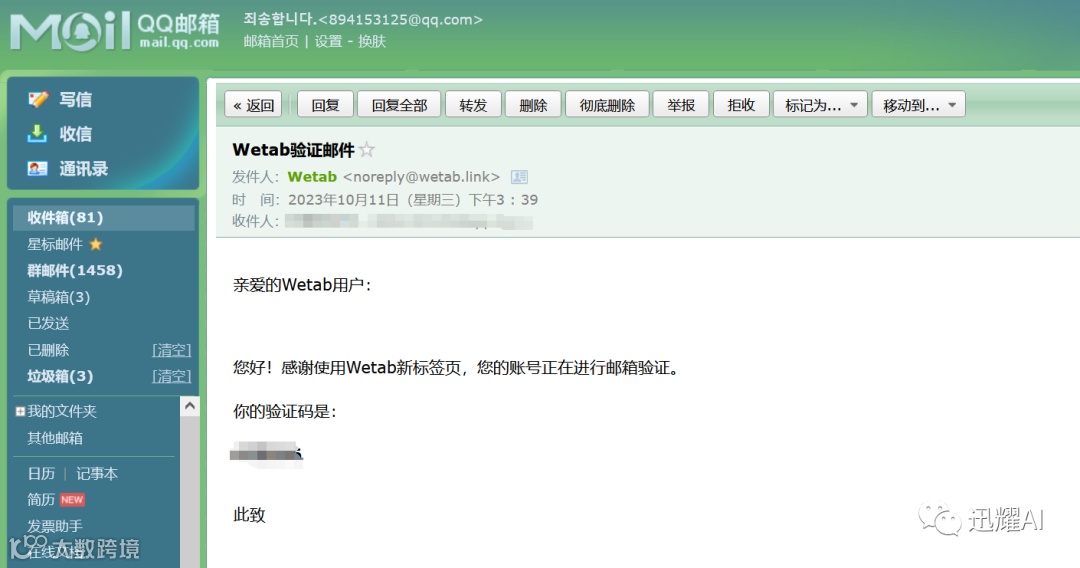Click the 换肤 skin link
This screenshot has height=568, width=1080.
[372, 41]
